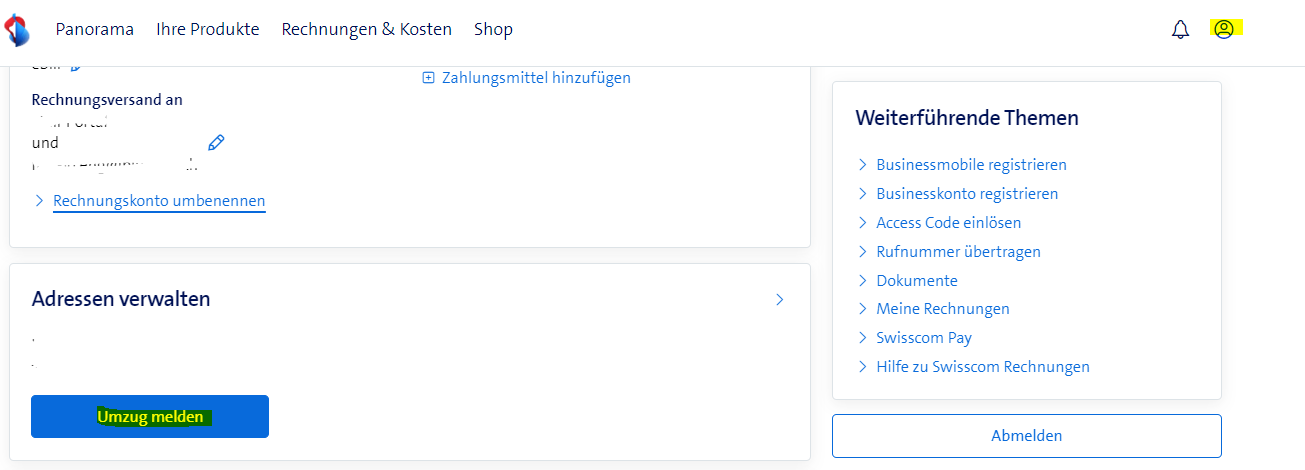Open the Access Code einlösen link
The height and width of the screenshot is (470, 1305).
pyautogui.click(x=948, y=223)
